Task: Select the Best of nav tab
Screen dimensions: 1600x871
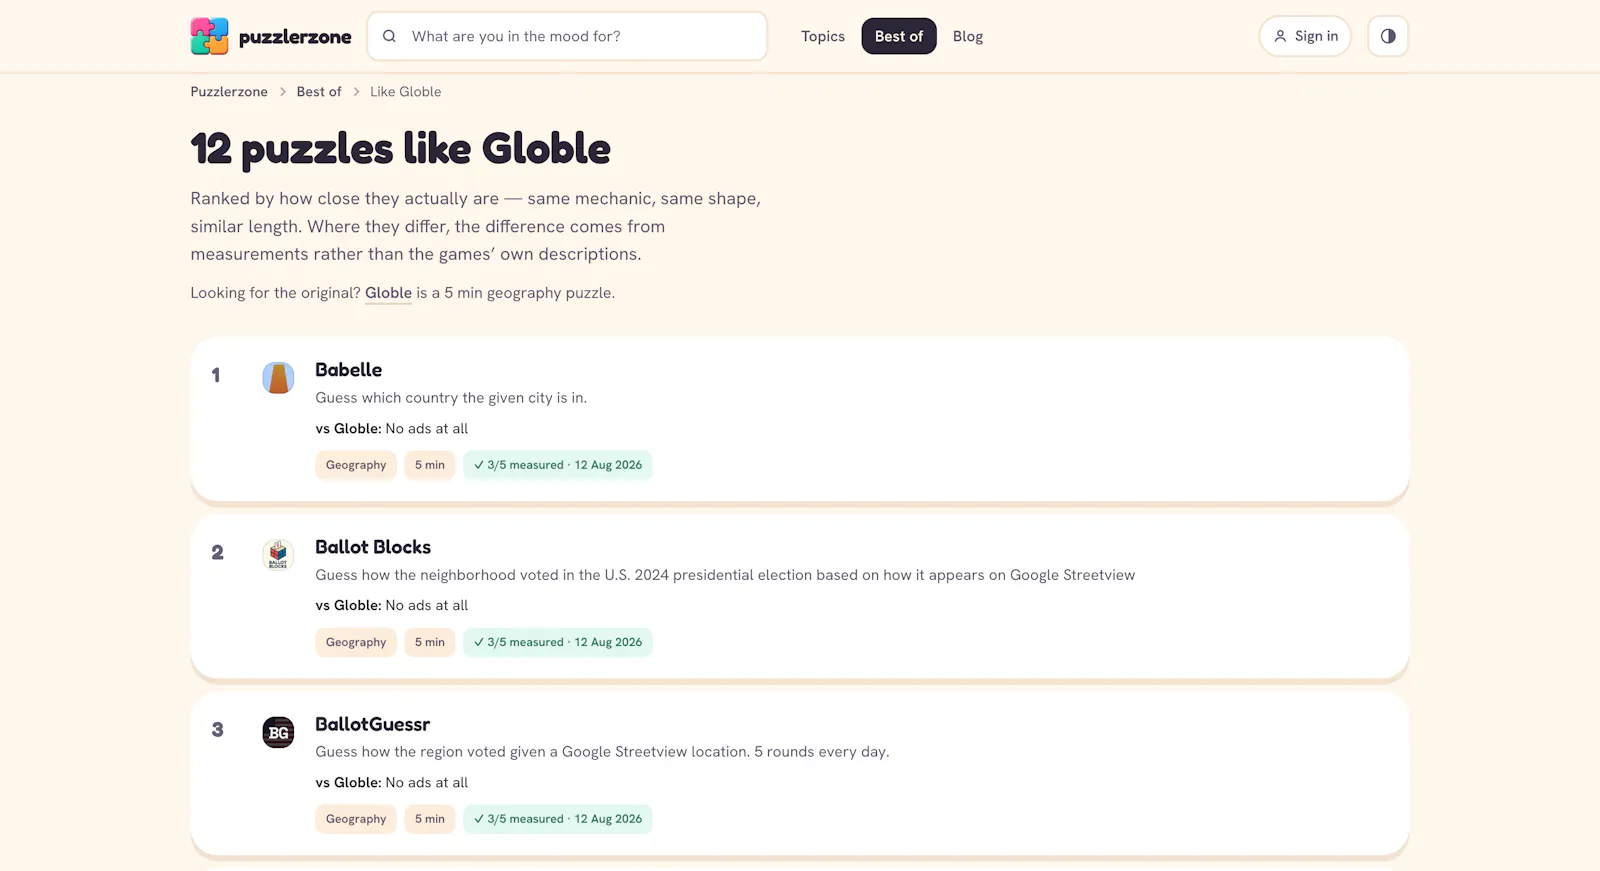Action: [899, 36]
